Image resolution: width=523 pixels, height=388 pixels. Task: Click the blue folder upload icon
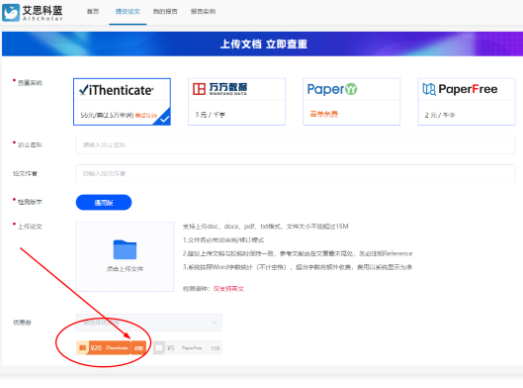click(125, 250)
